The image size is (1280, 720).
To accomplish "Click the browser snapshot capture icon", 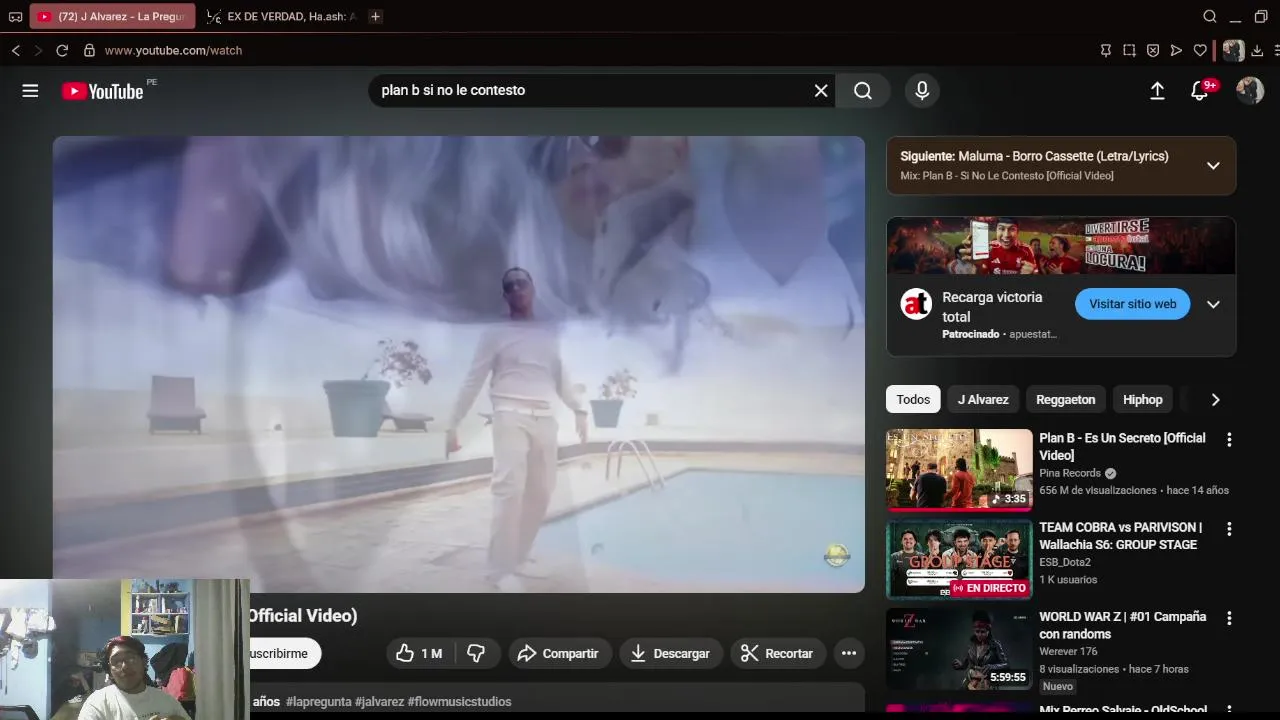I will coord(1129,50).
